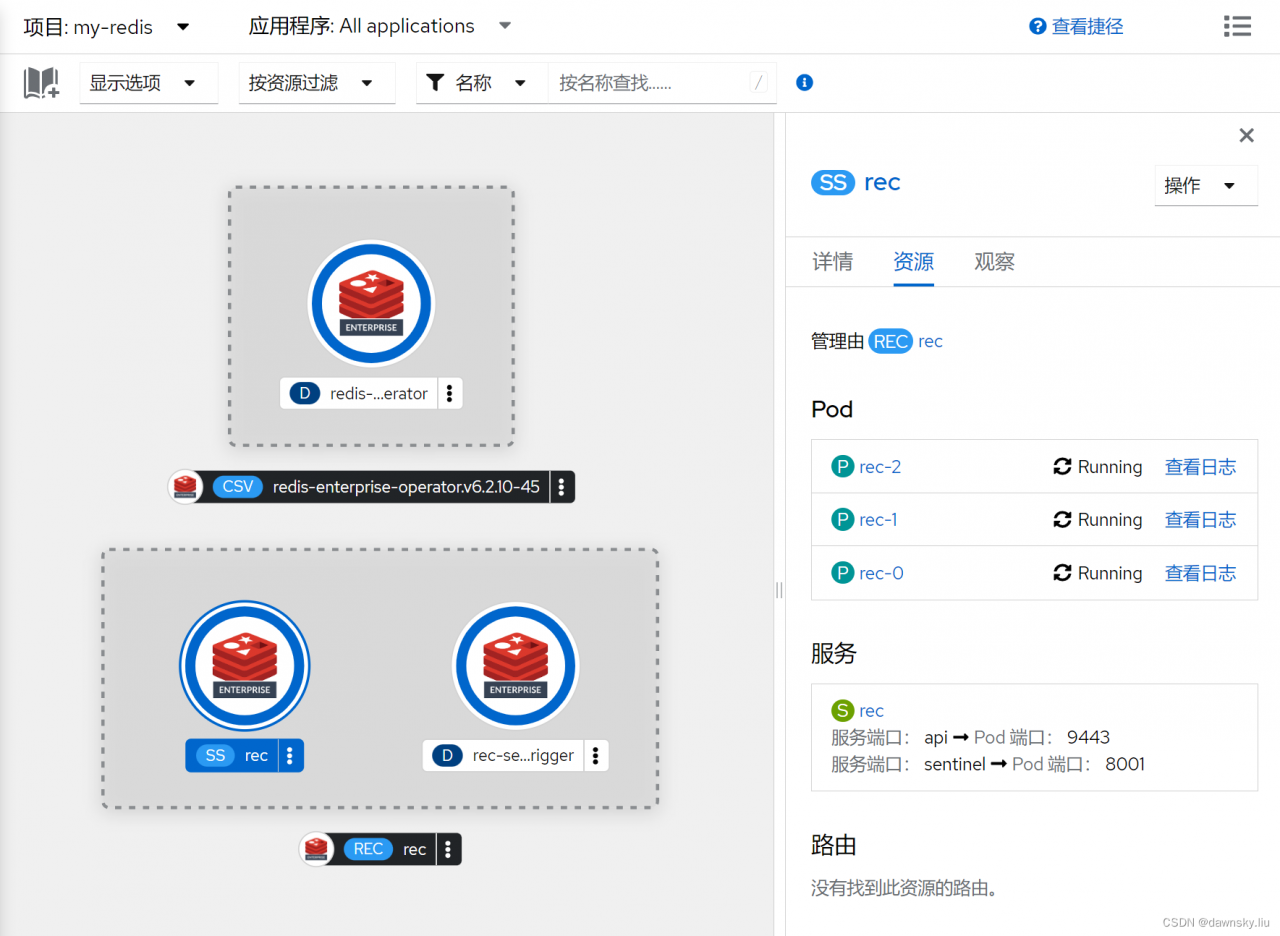Open 查看日志 for pod rec-2
The width and height of the screenshot is (1280, 936).
click(x=1200, y=466)
